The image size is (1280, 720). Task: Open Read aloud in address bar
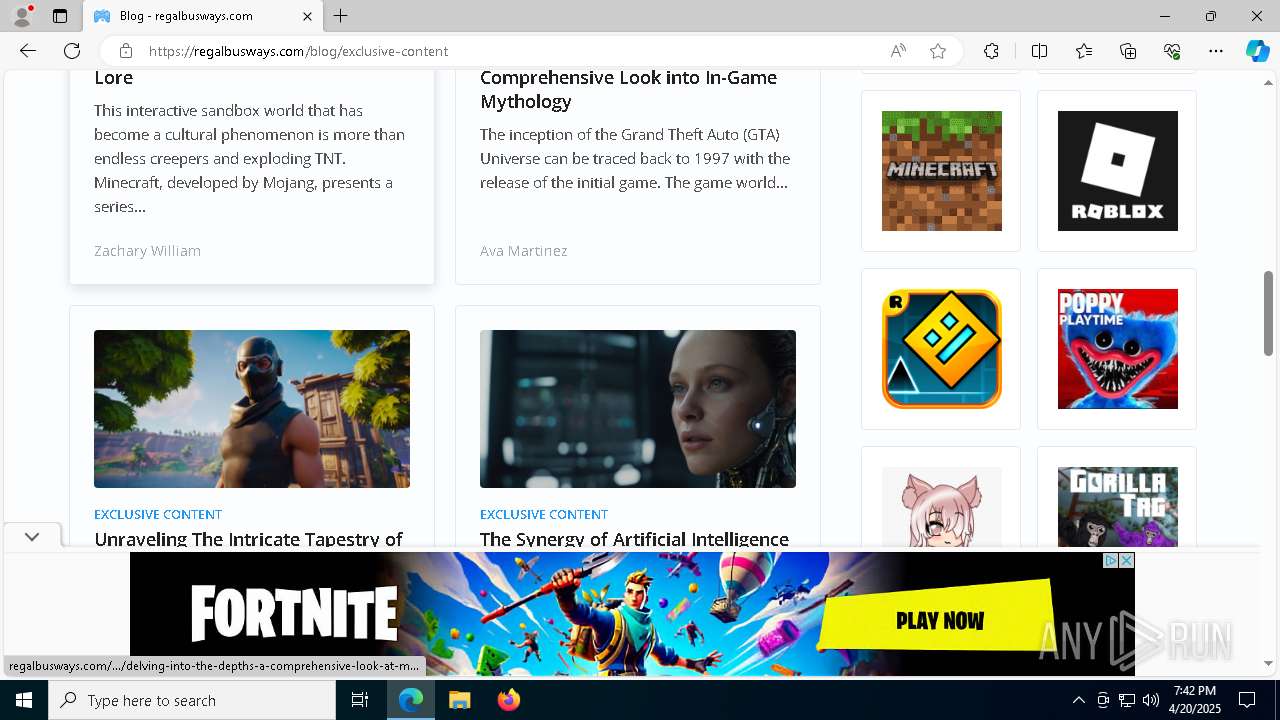pos(898,51)
